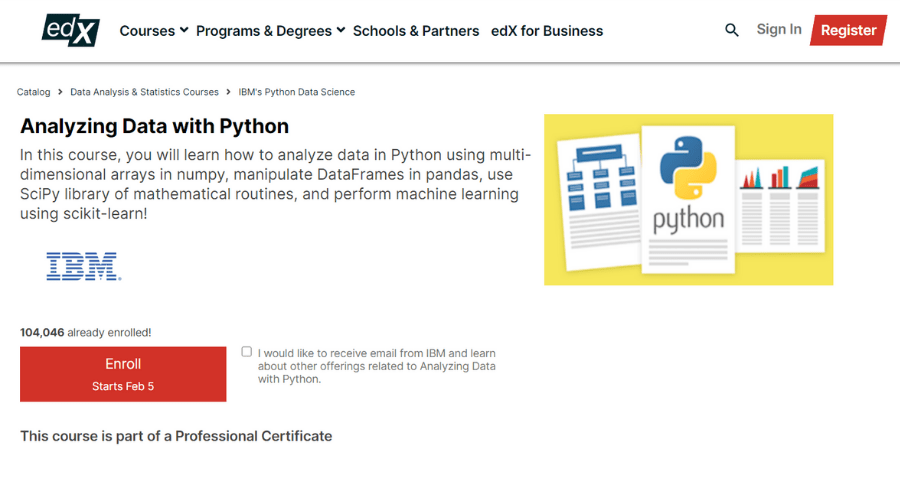Image resolution: width=900 pixels, height=500 pixels.
Task: Open the search magnifier icon
Action: coord(731,30)
